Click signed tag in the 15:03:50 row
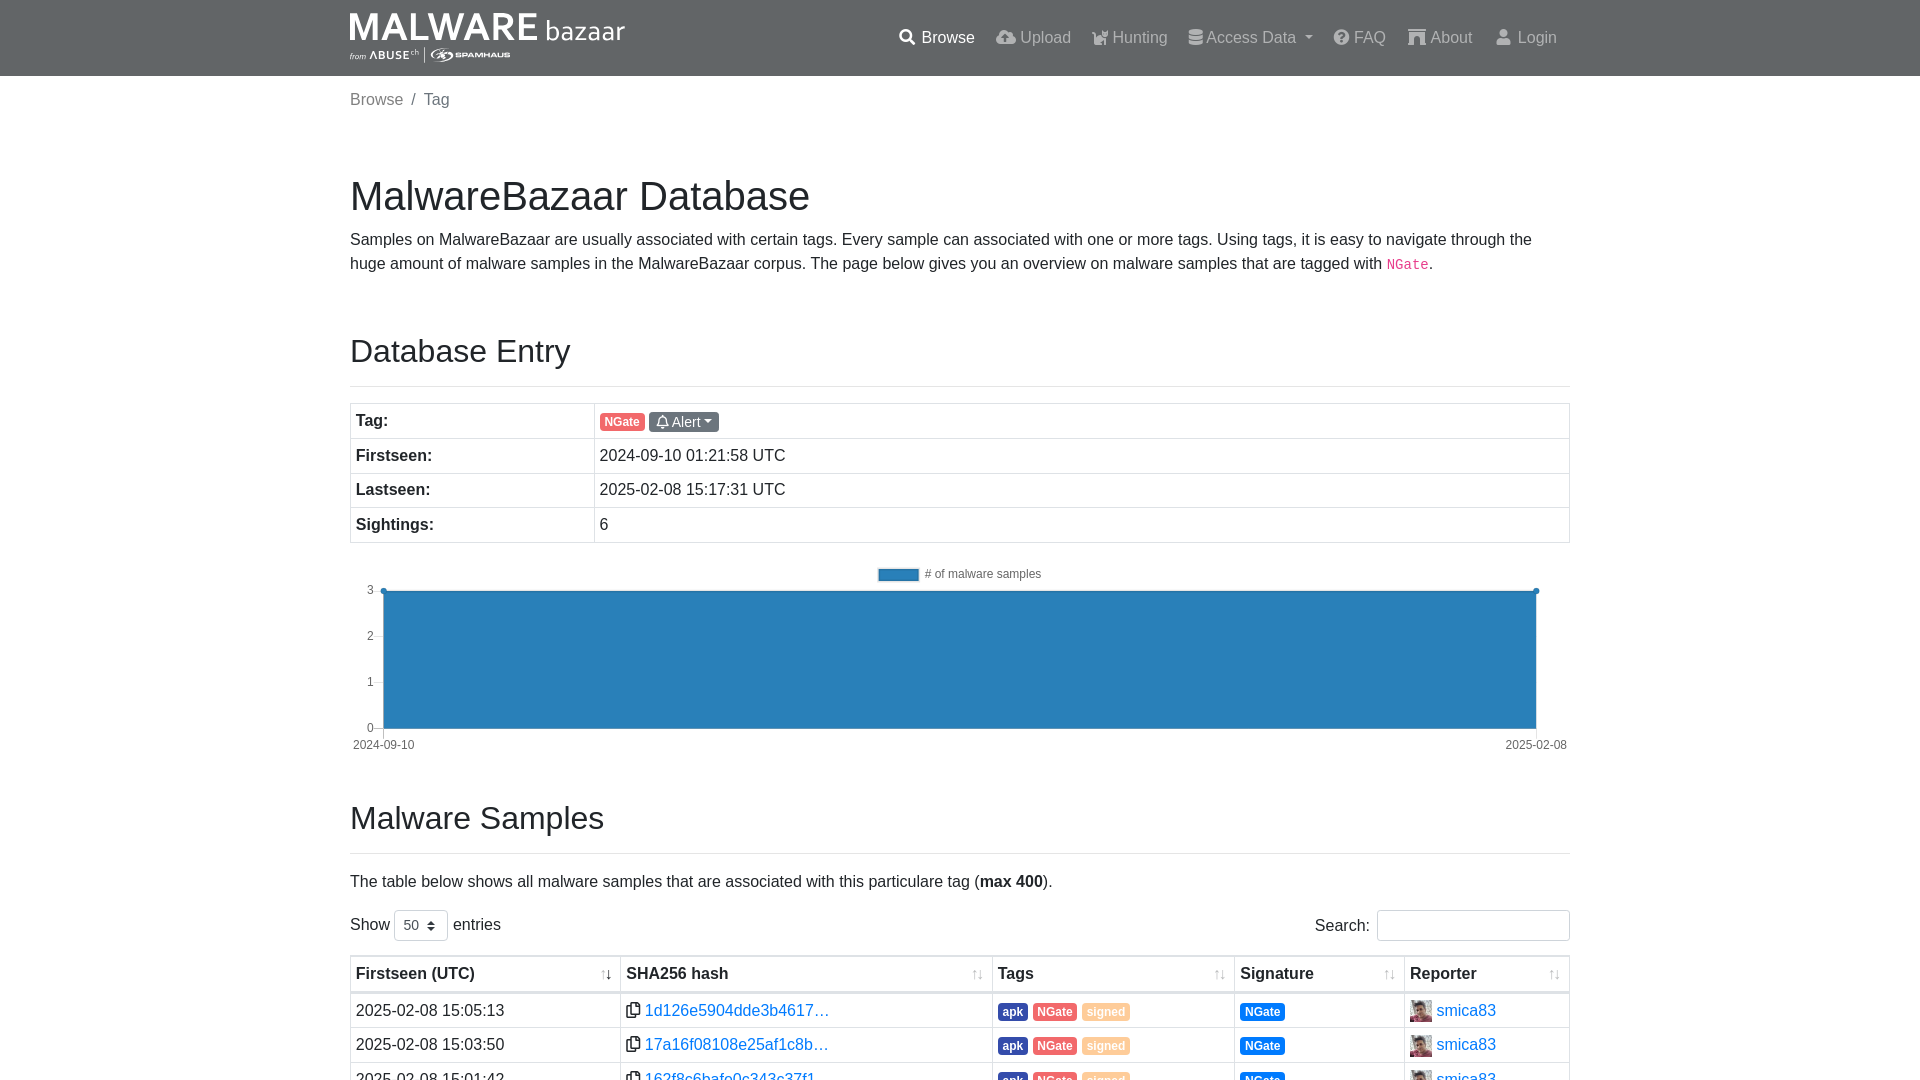This screenshot has height=1080, width=1920. [1106, 1046]
